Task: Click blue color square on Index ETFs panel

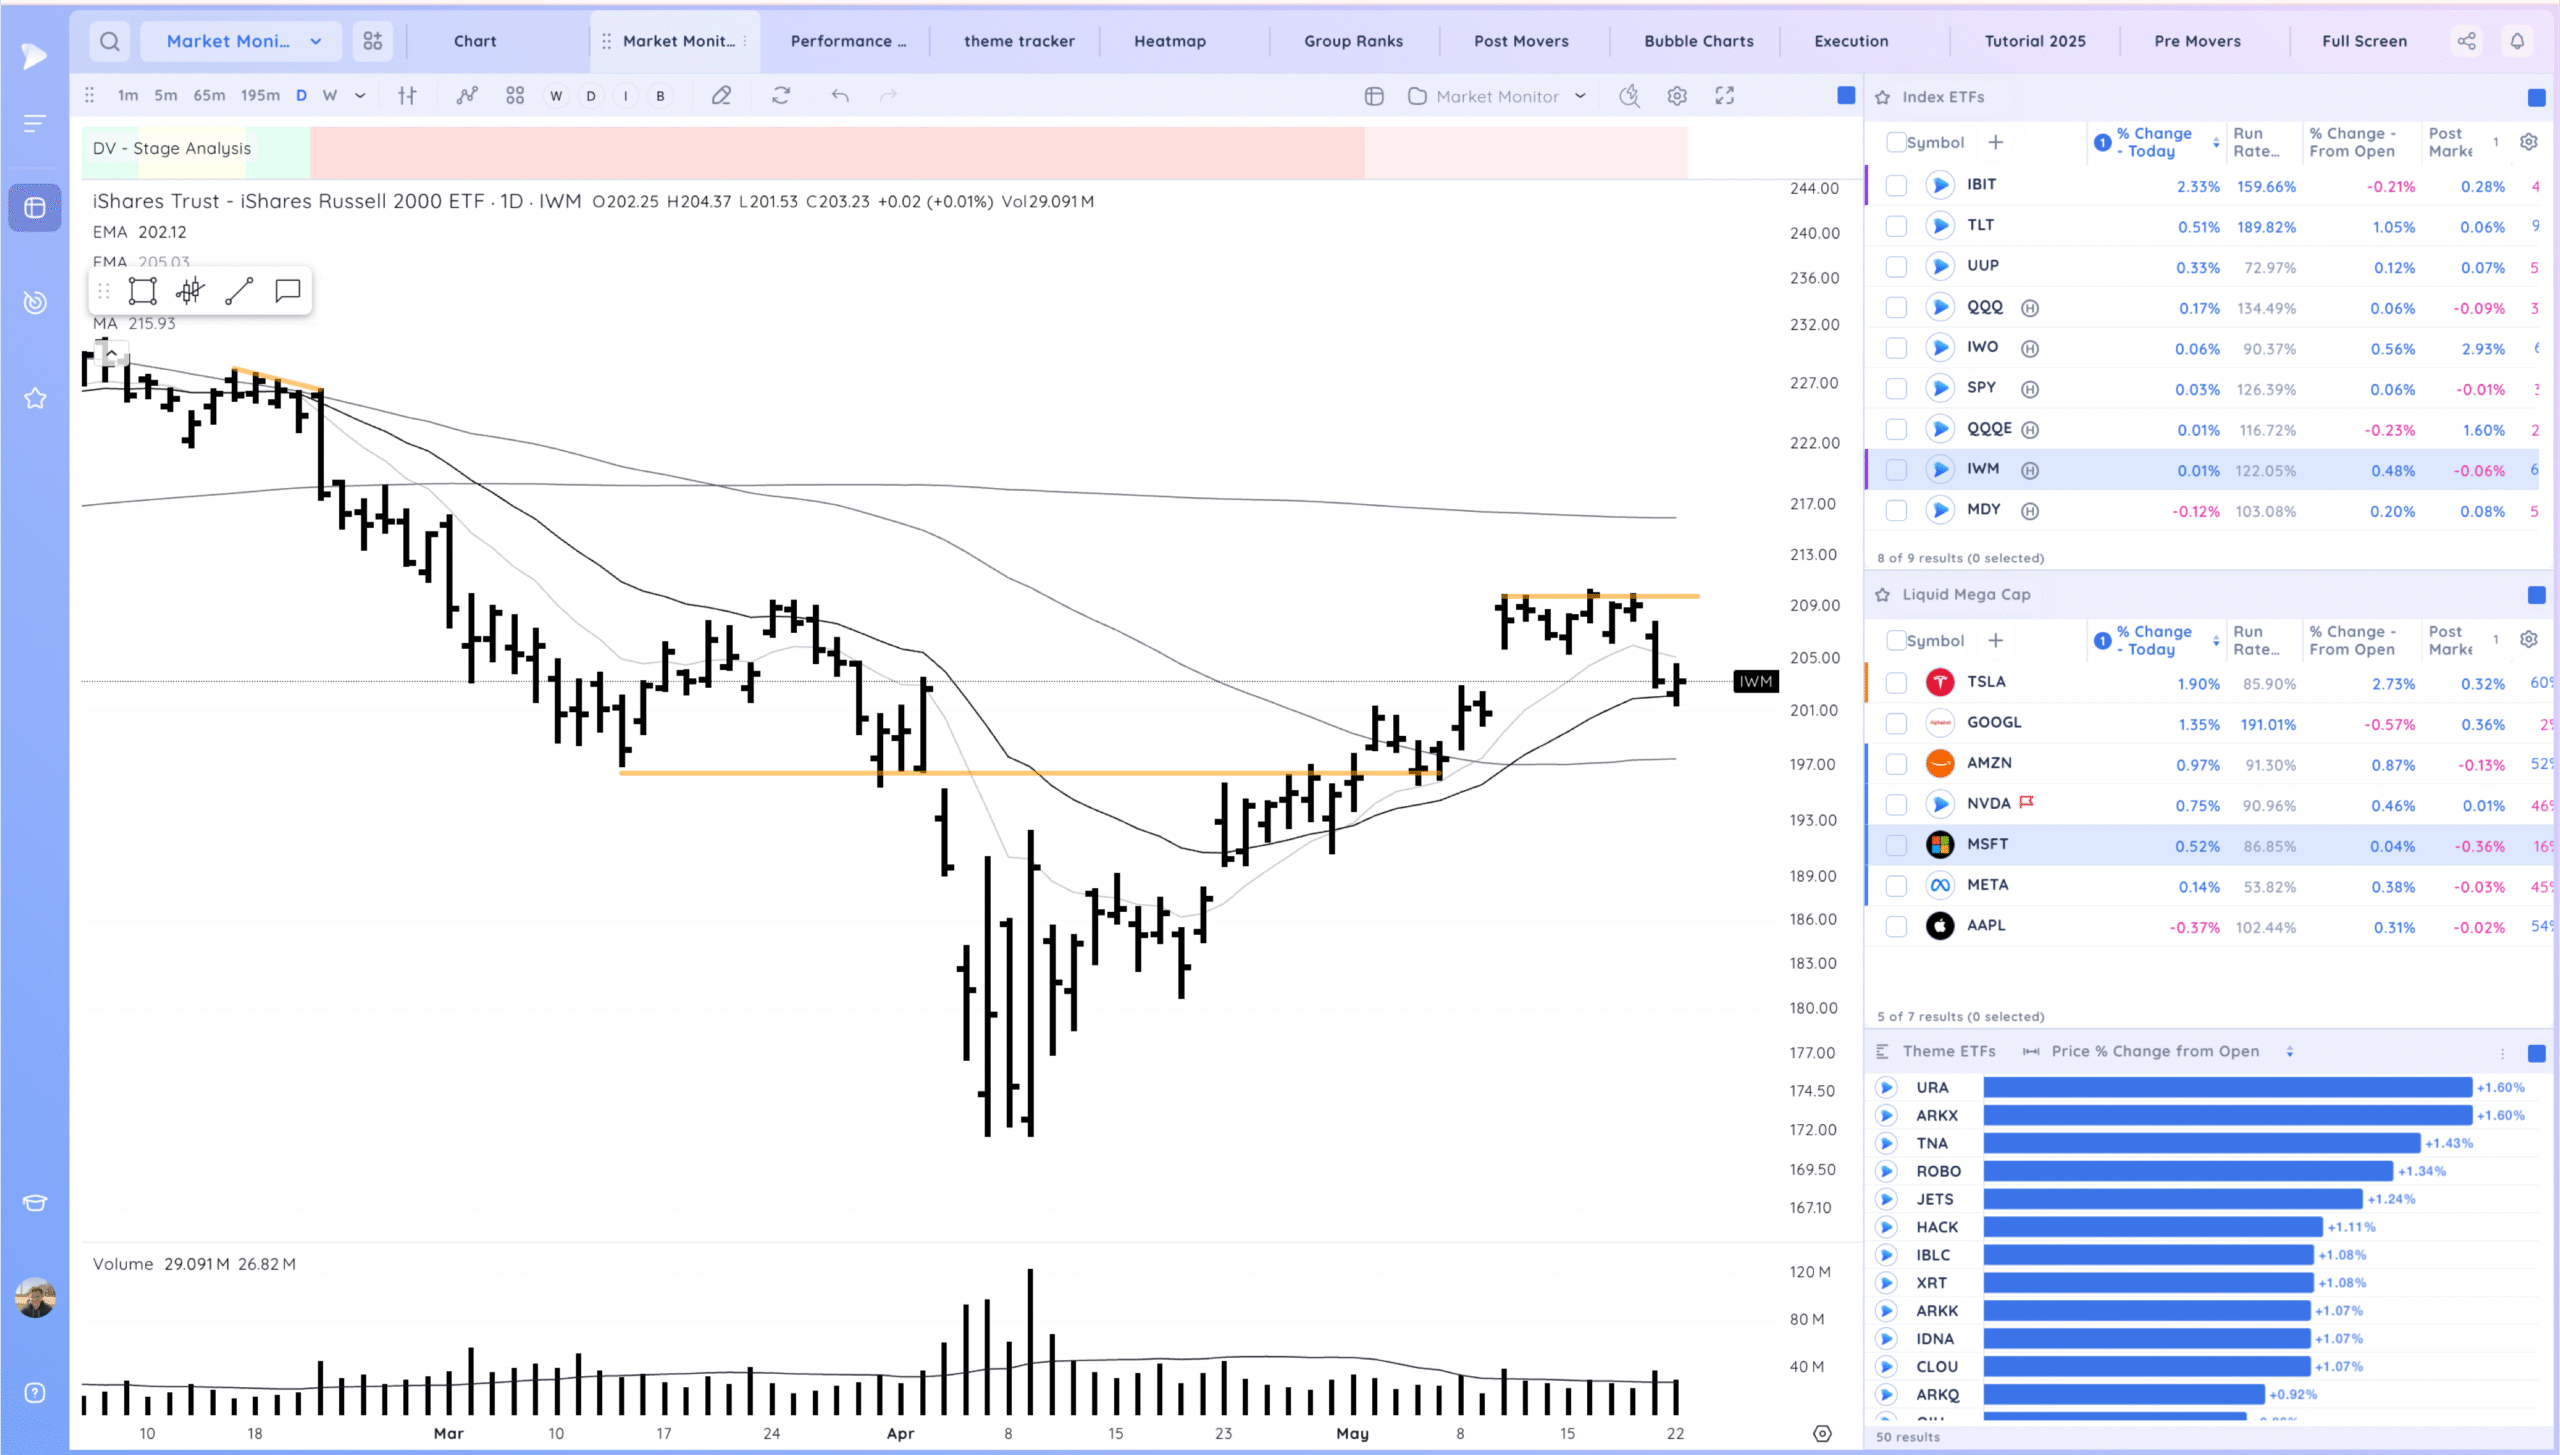Action: tap(2537, 97)
